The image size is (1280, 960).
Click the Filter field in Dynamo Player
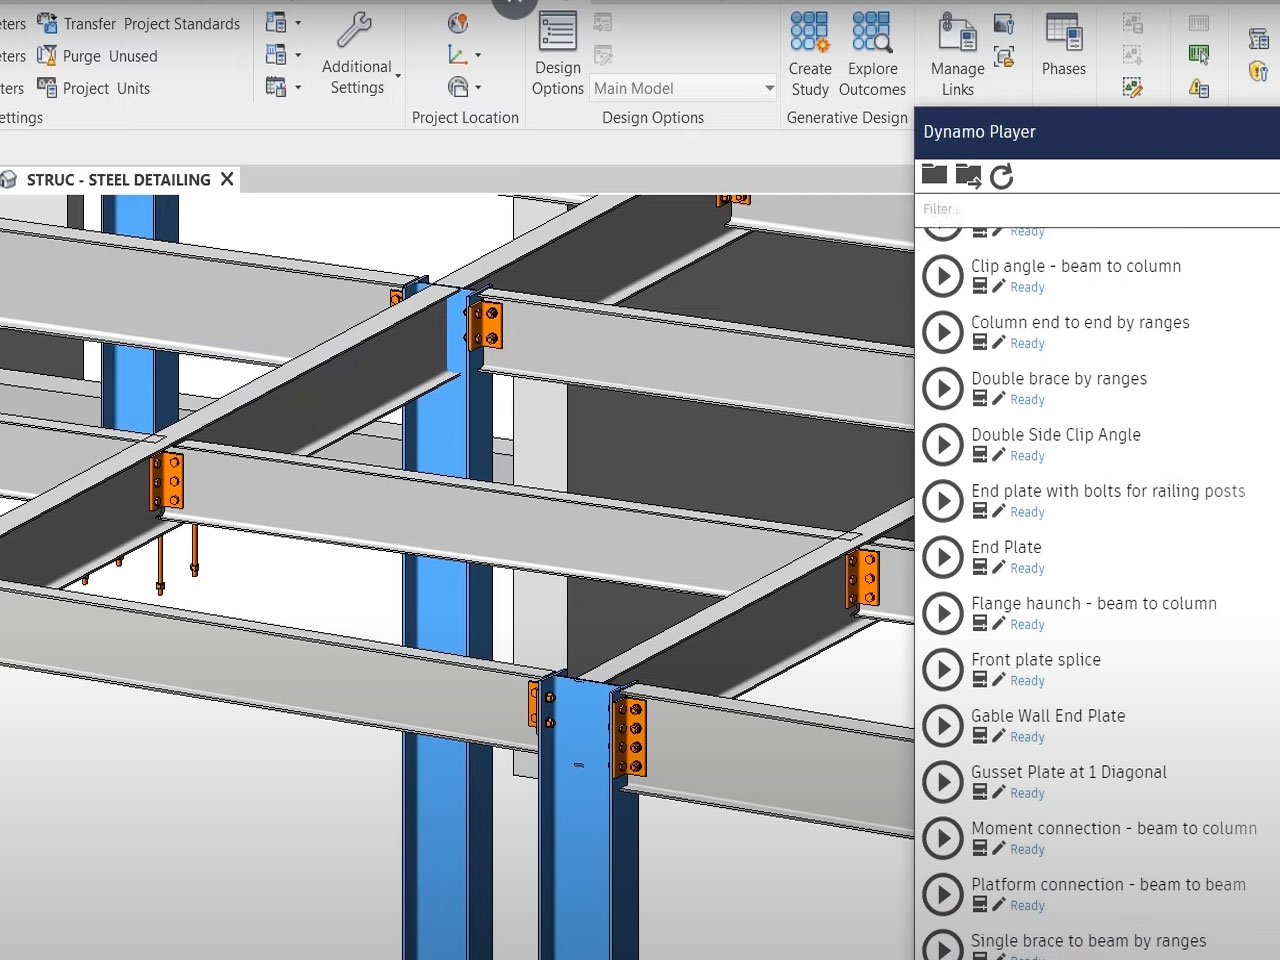pyautogui.click(x=1000, y=209)
